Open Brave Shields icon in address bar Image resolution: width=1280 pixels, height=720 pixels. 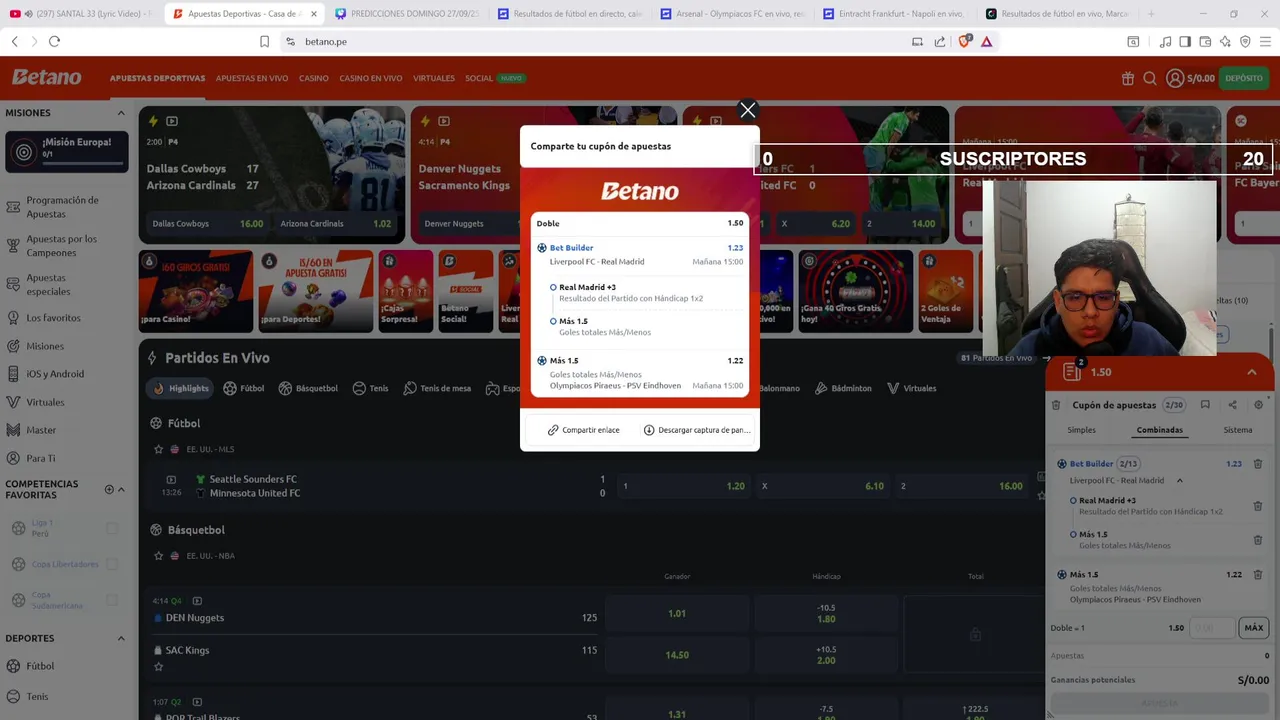pos(964,41)
